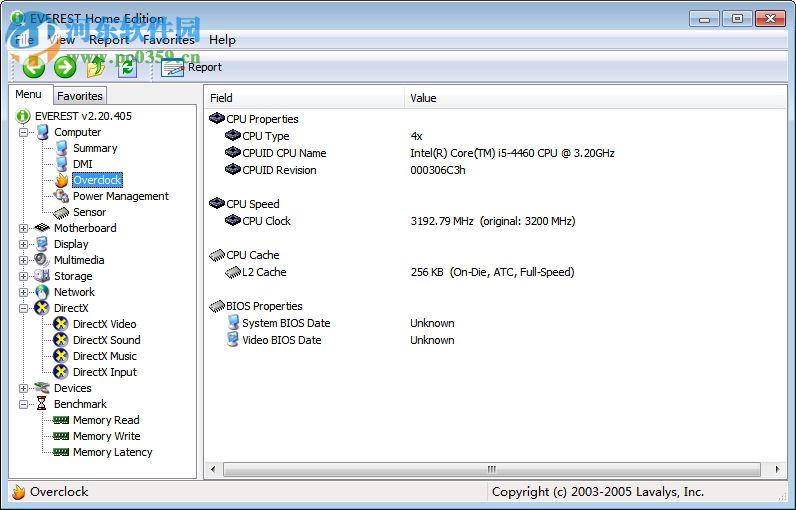Select the L2 Cache row

click(x=495, y=273)
